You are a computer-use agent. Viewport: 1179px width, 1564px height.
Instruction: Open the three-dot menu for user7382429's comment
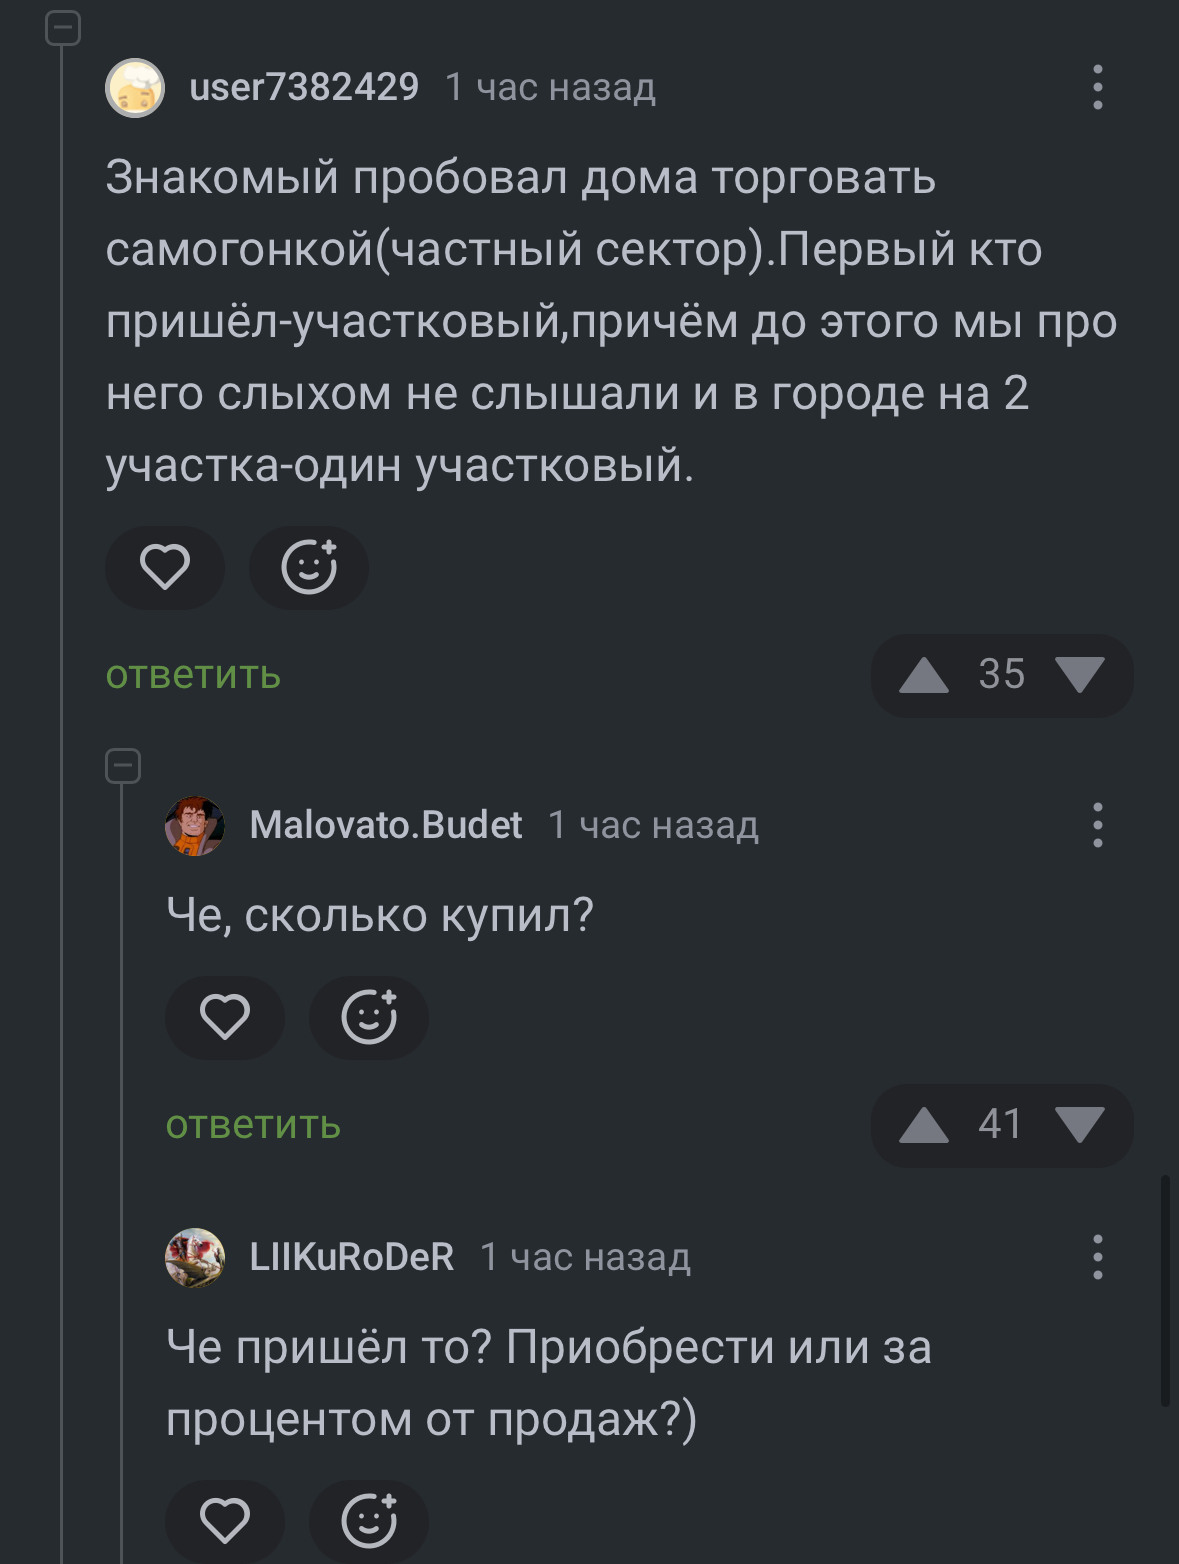(1097, 87)
